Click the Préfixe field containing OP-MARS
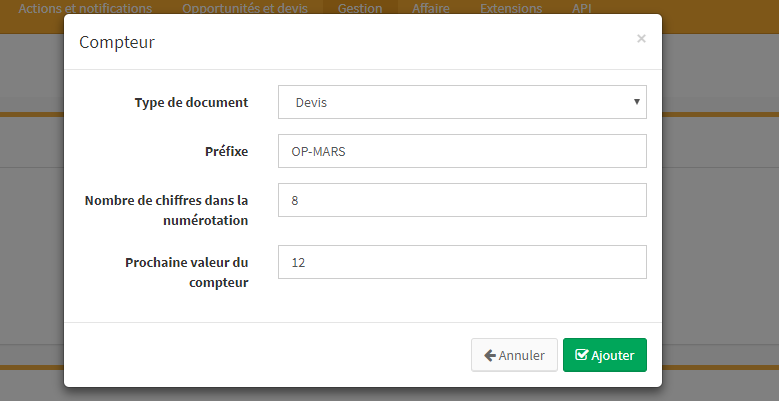Viewport: 779px width, 401px height. point(462,151)
